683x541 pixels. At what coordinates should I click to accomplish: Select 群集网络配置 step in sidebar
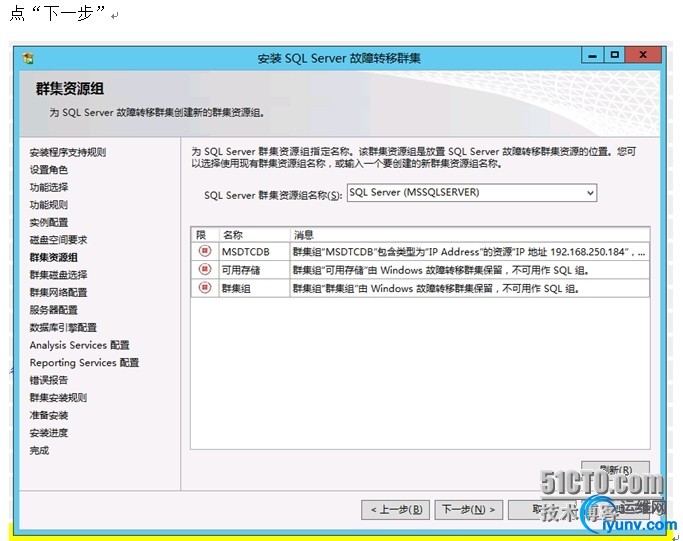pyautogui.click(x=58, y=292)
